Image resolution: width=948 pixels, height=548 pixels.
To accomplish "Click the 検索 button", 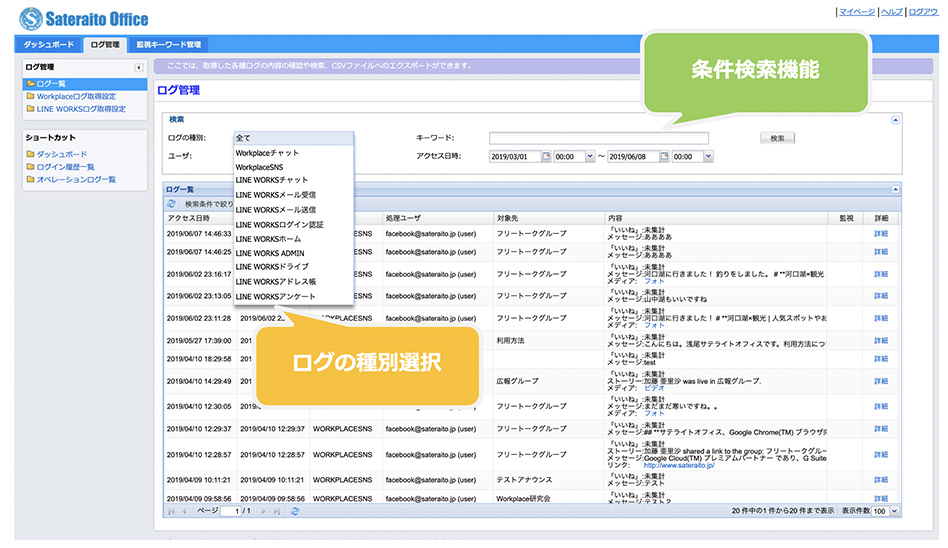I will click(777, 138).
